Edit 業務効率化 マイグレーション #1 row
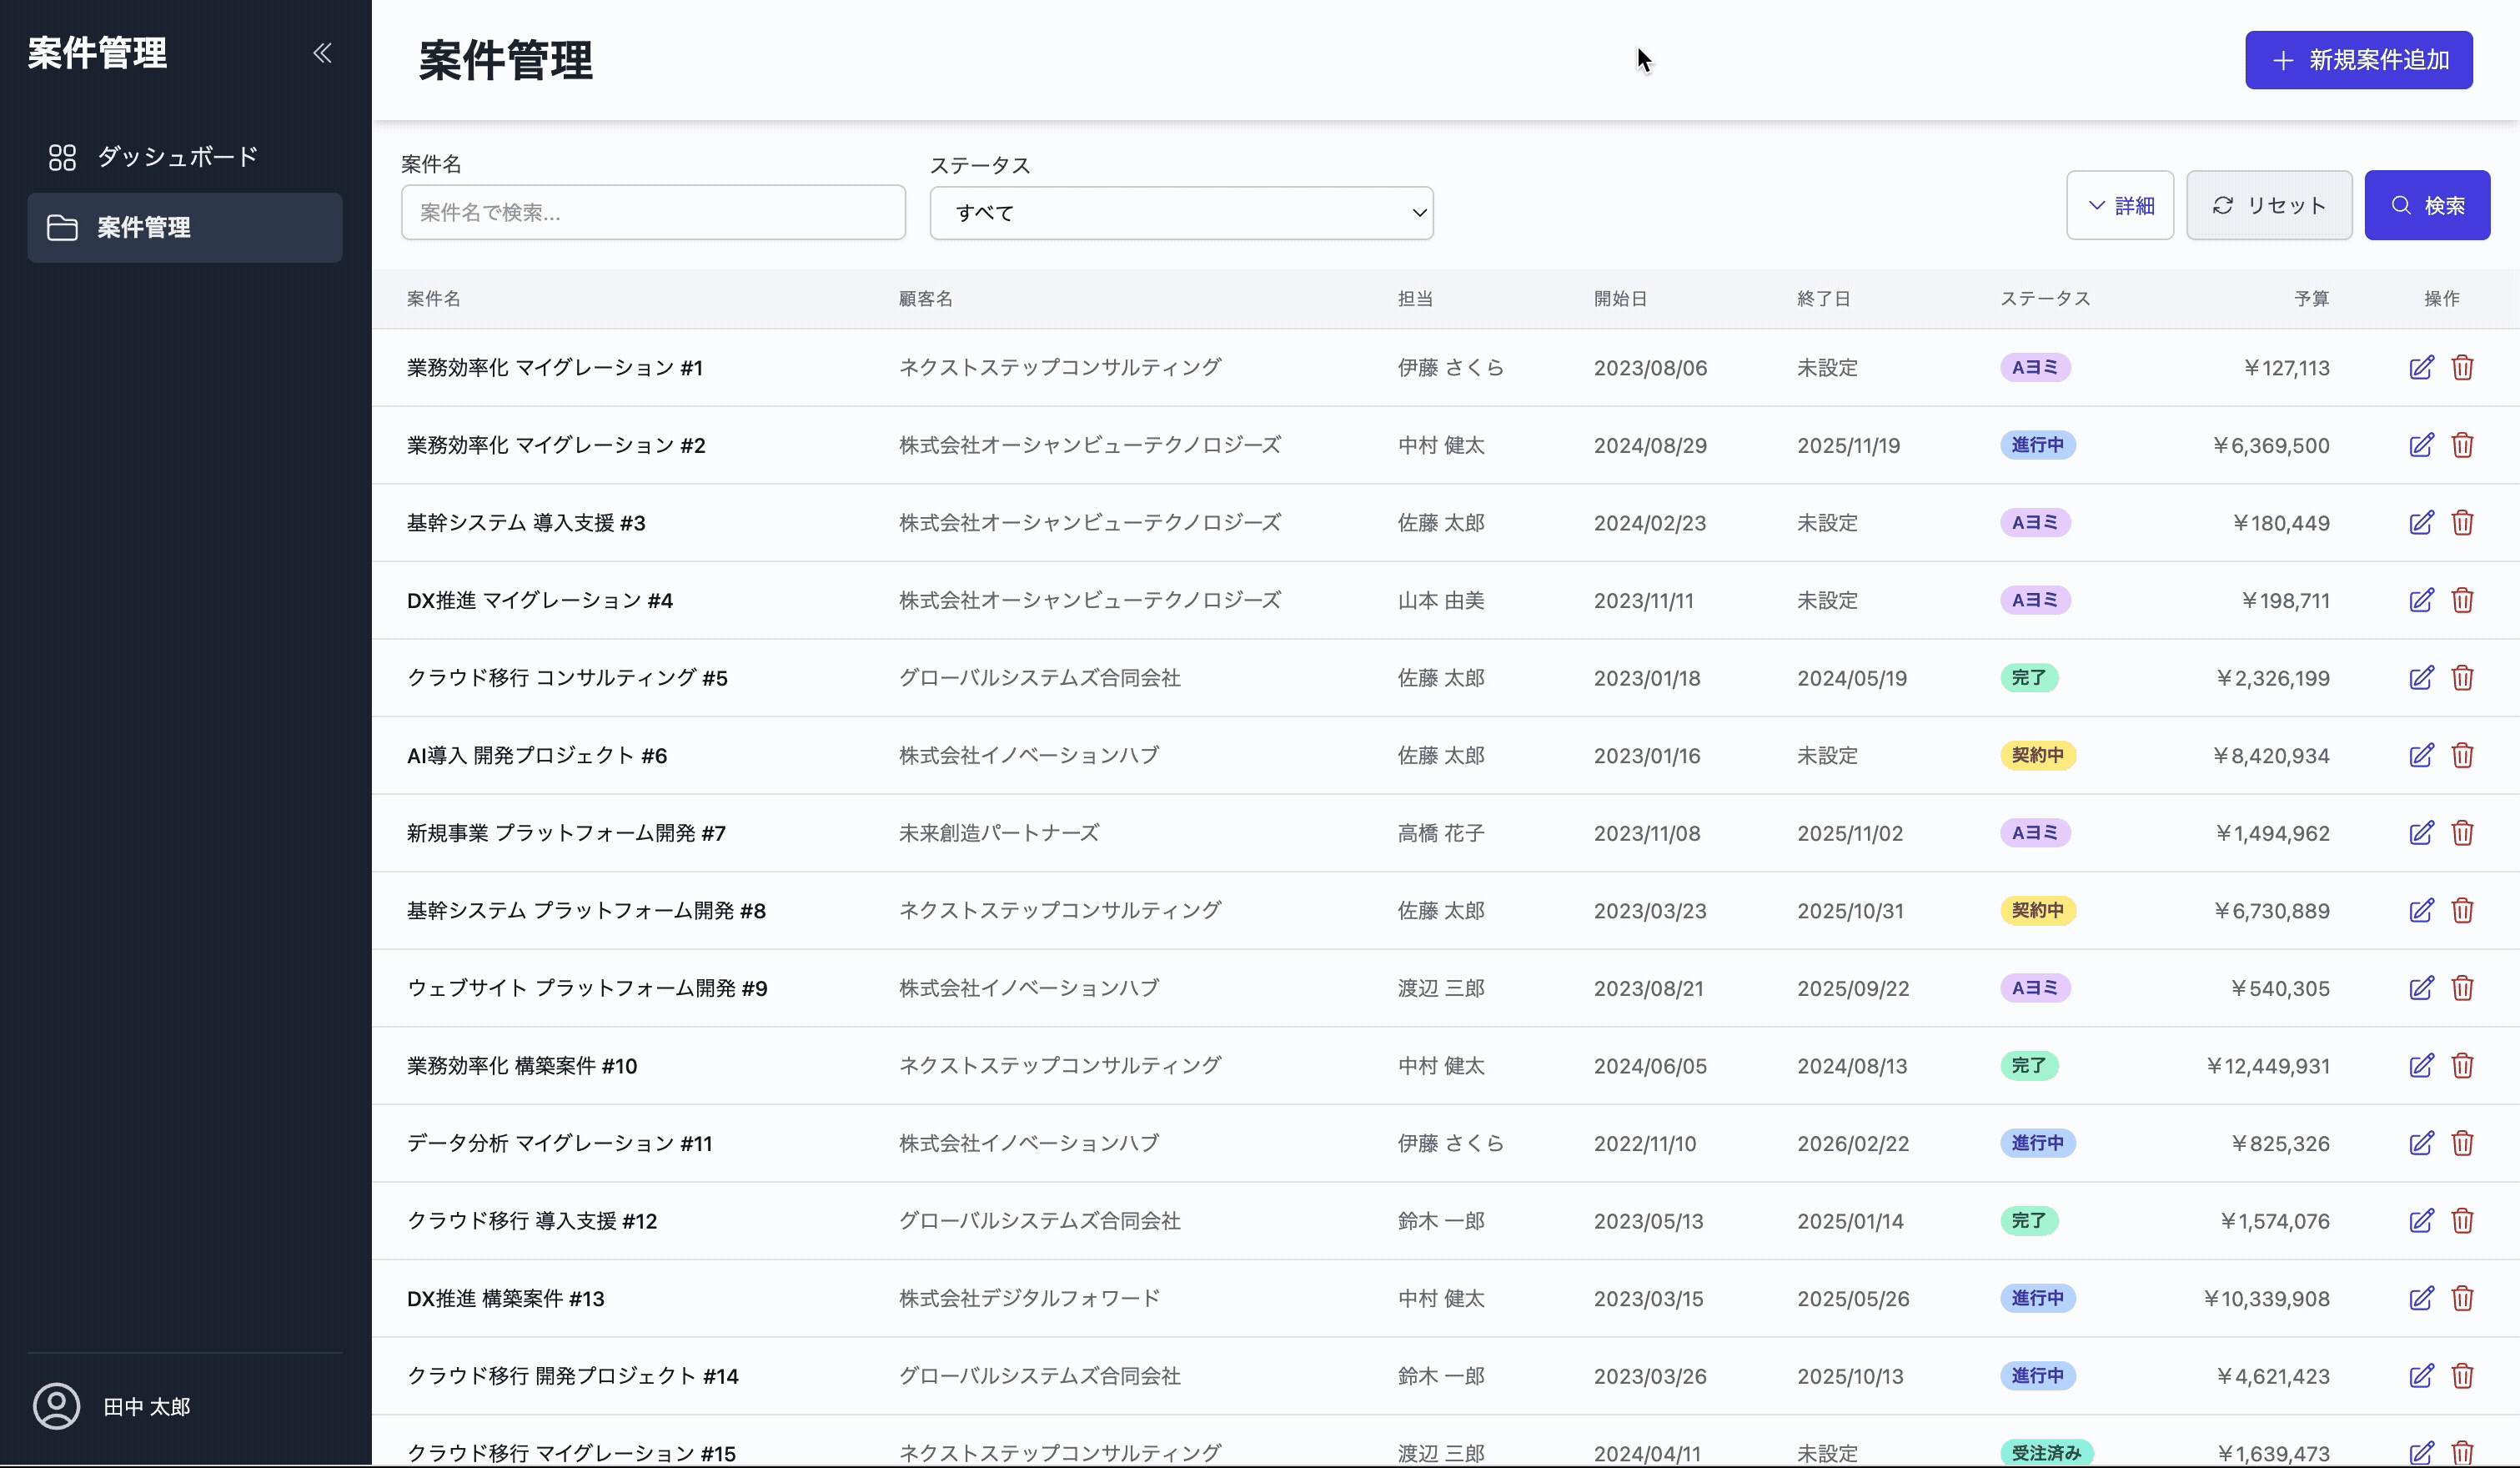 (2421, 368)
